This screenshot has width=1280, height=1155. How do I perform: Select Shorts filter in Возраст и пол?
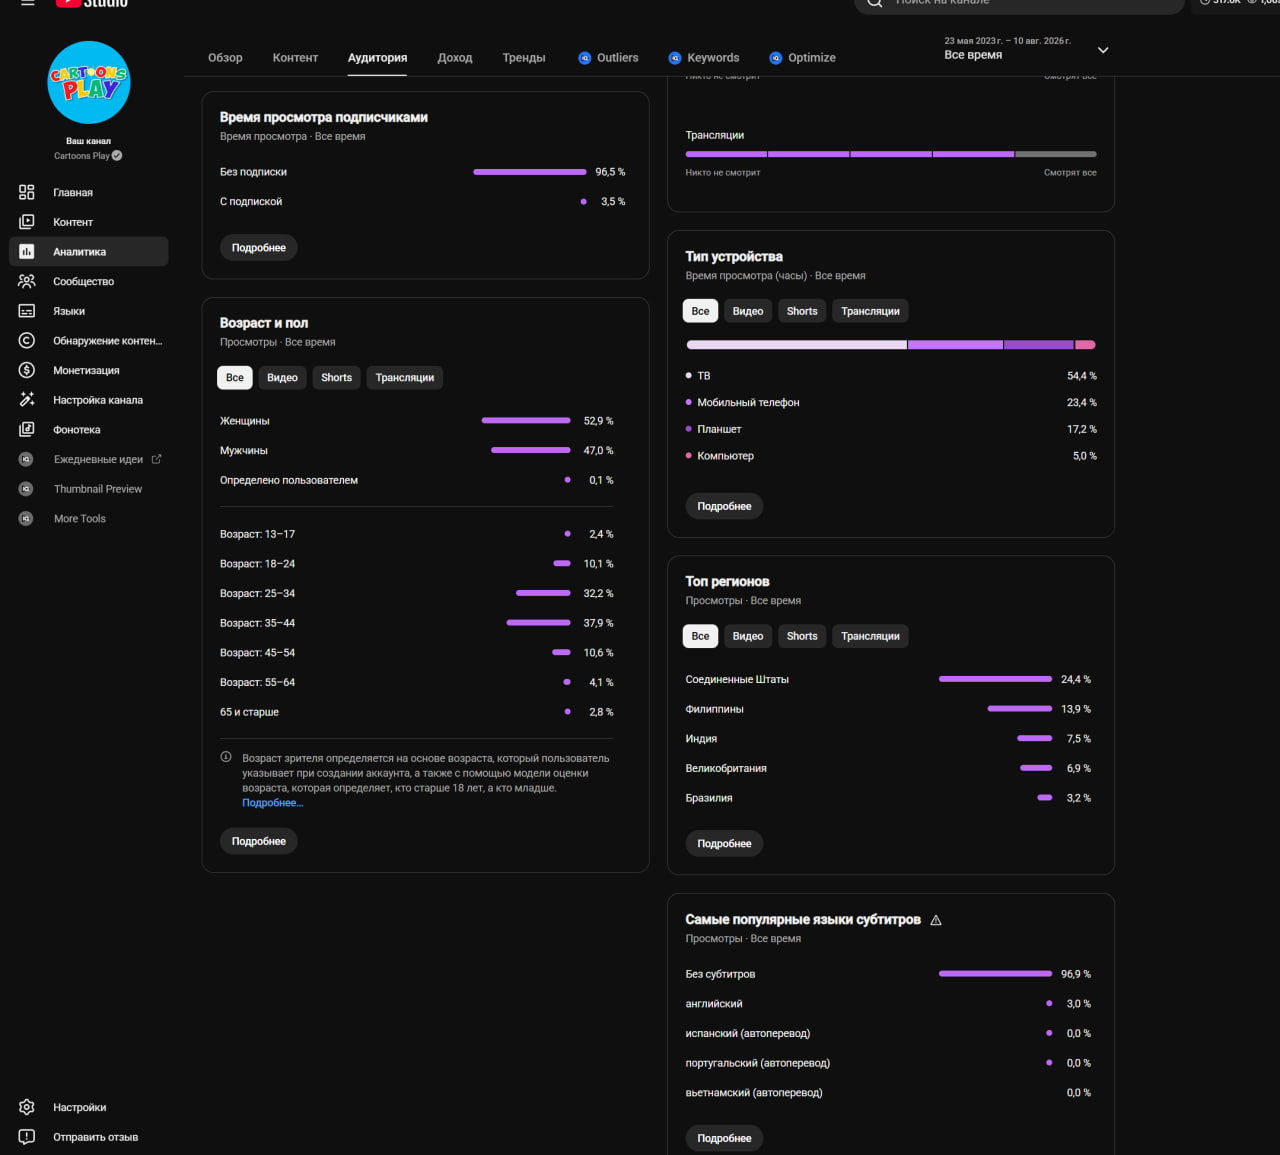[x=336, y=377]
